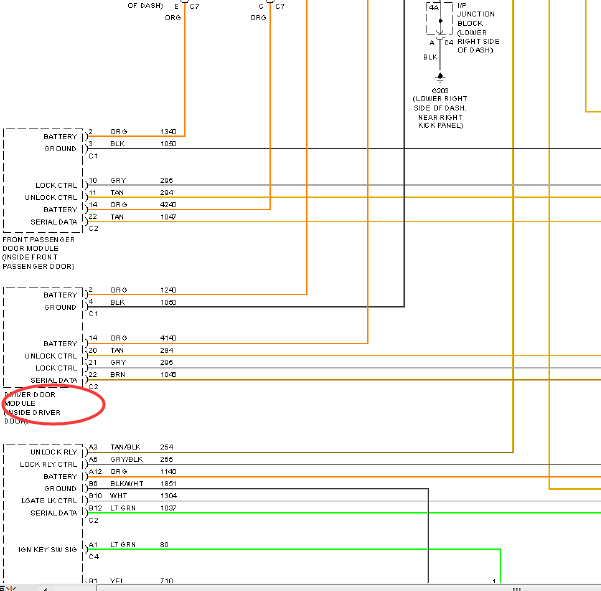The width and height of the screenshot is (601, 591).
Task: Click pin number A1
Action: 93,545
